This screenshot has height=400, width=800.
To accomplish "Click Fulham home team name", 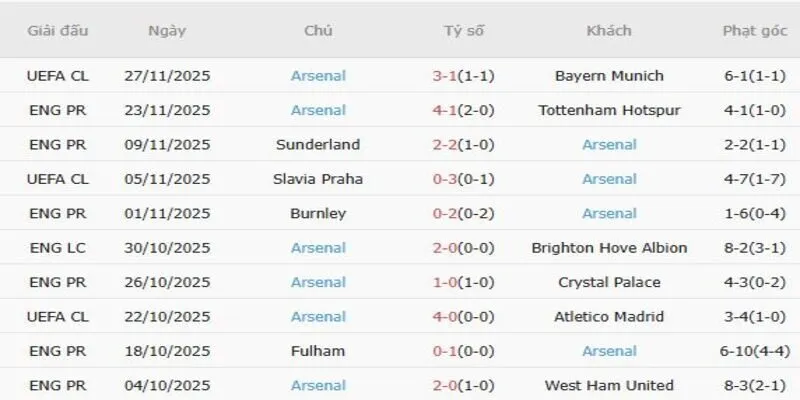I will [x=318, y=351].
